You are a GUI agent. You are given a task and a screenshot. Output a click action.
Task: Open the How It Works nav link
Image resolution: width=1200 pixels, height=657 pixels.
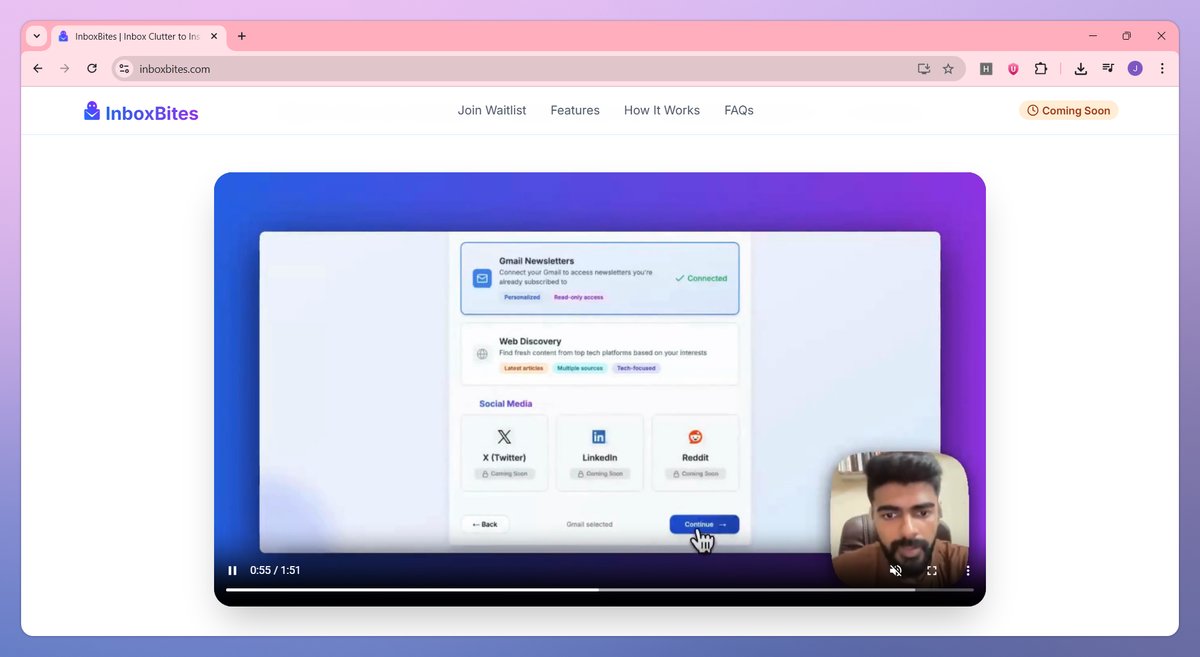tap(662, 110)
